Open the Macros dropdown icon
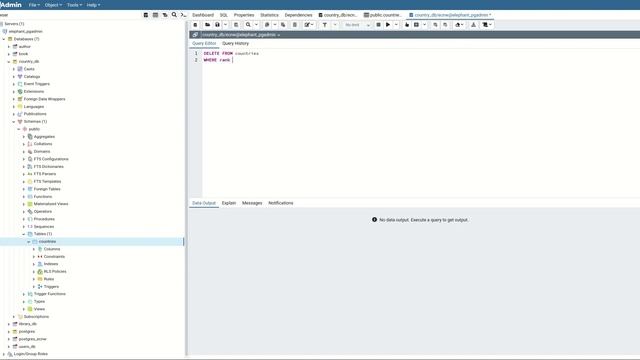 (x=487, y=25)
